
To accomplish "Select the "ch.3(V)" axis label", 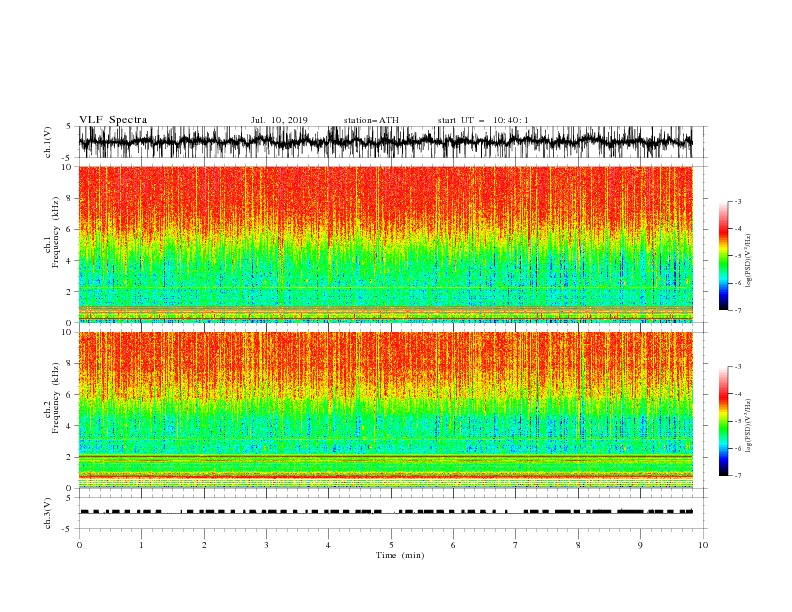I will pyautogui.click(x=48, y=514).
